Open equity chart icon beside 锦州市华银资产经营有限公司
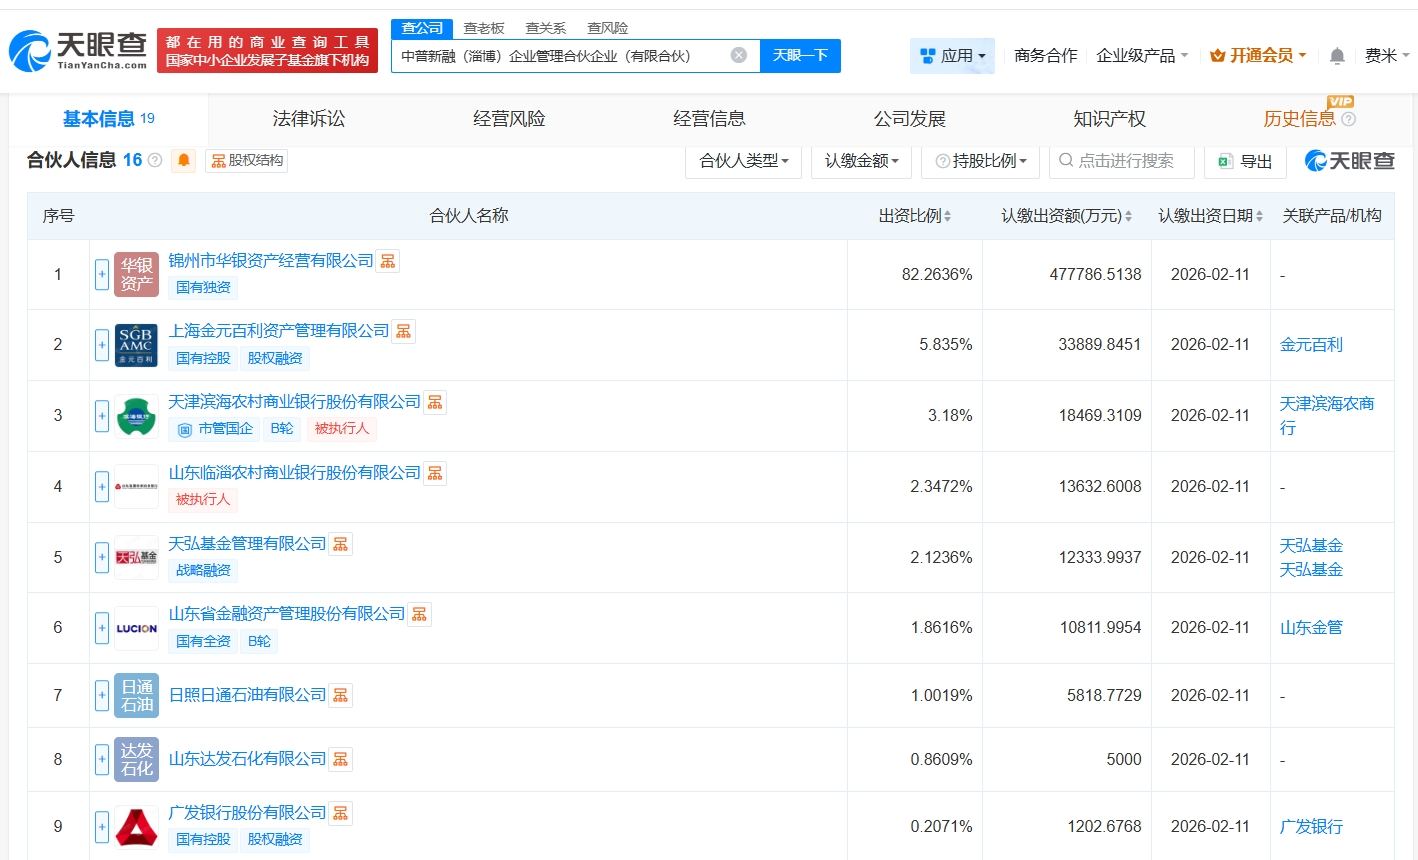Screen dimensions: 1418x860 tap(388, 261)
